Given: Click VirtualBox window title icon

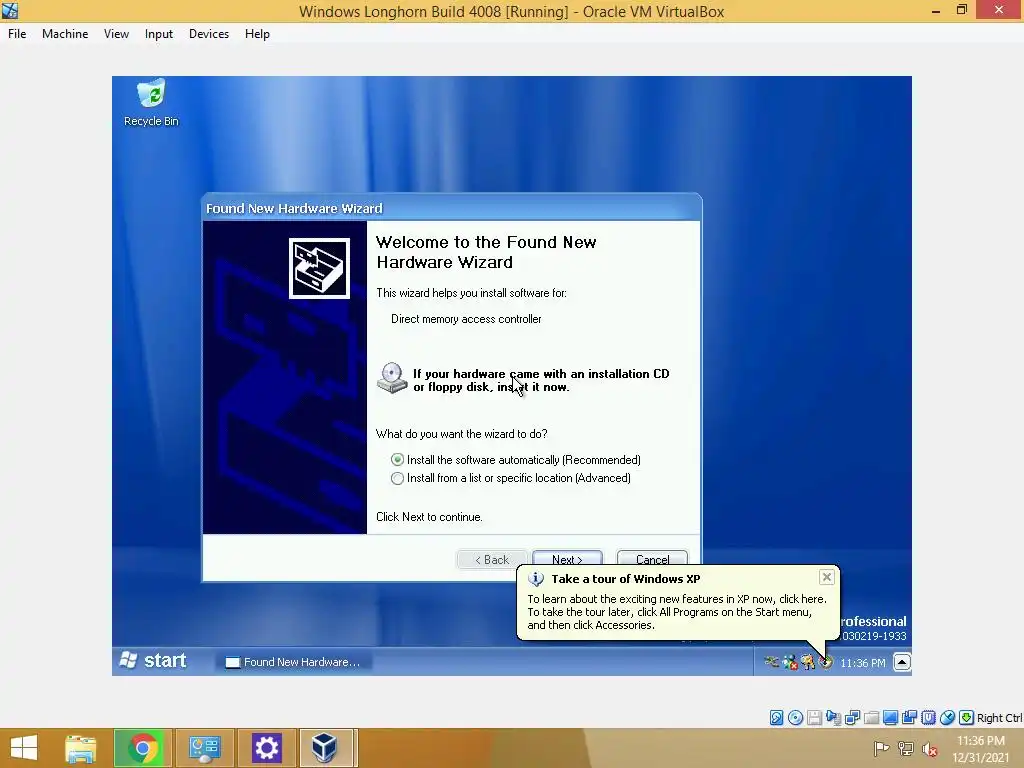Looking at the screenshot, I should tap(10, 10).
